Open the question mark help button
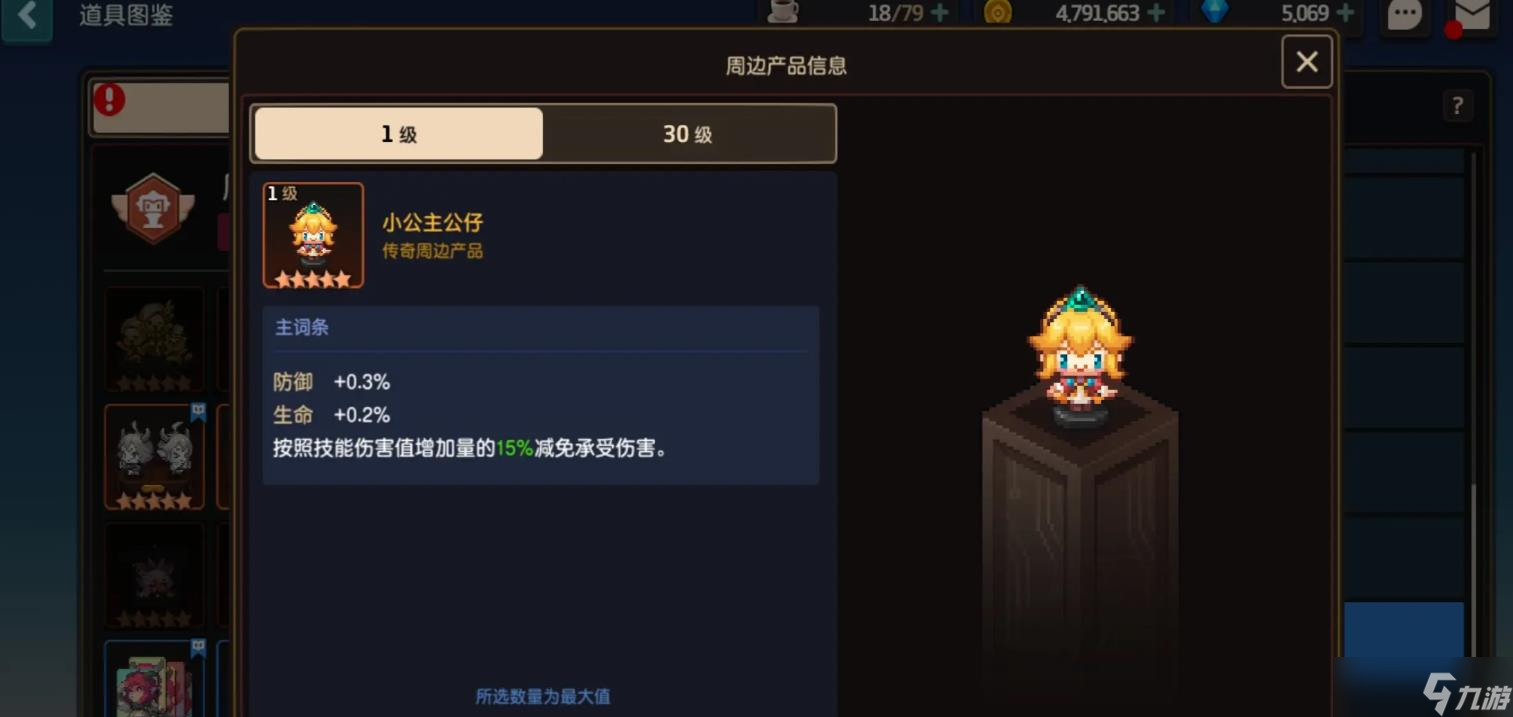1513x717 pixels. pos(1457,106)
